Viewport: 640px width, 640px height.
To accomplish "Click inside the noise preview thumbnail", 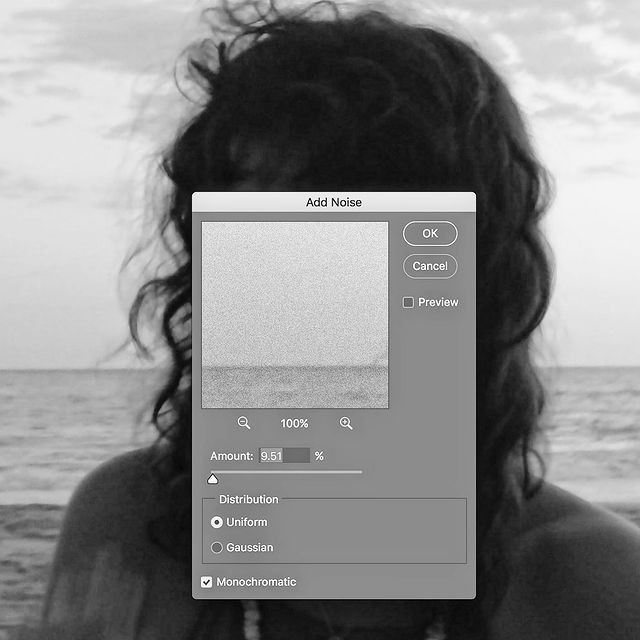I will click(295, 315).
